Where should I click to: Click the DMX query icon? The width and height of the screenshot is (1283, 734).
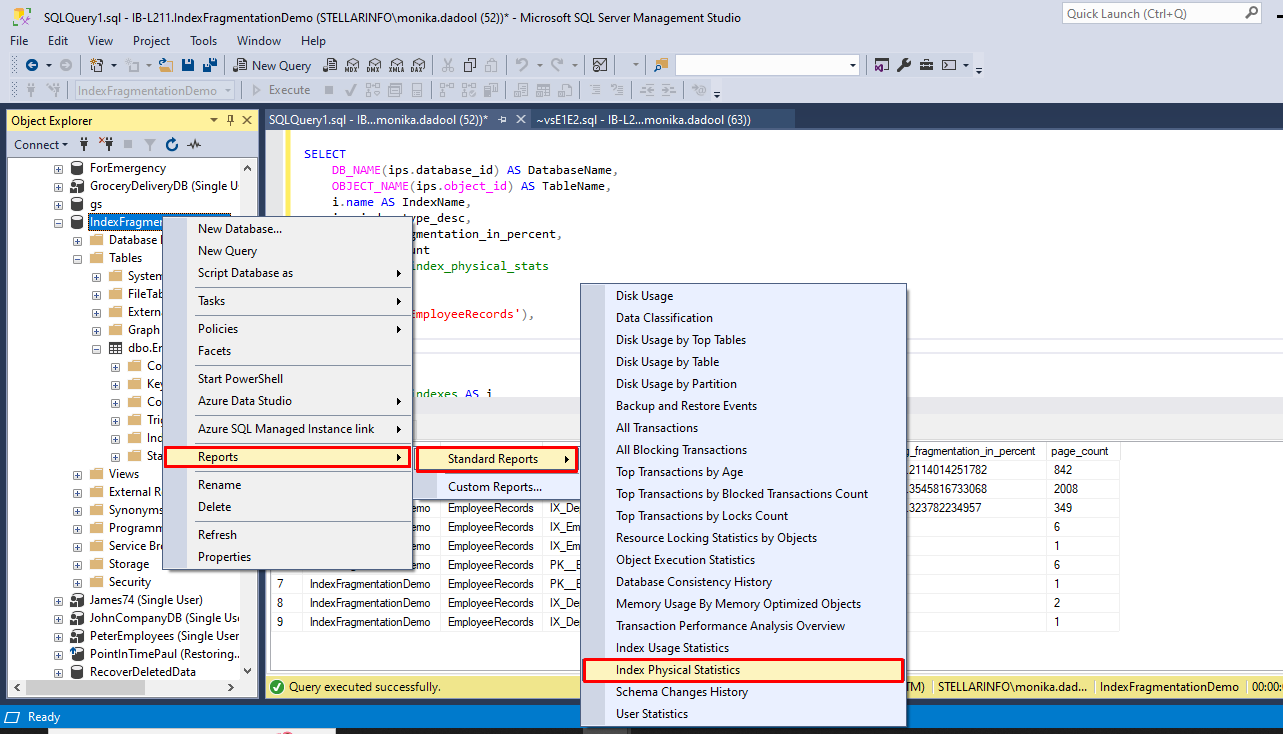coord(373,65)
